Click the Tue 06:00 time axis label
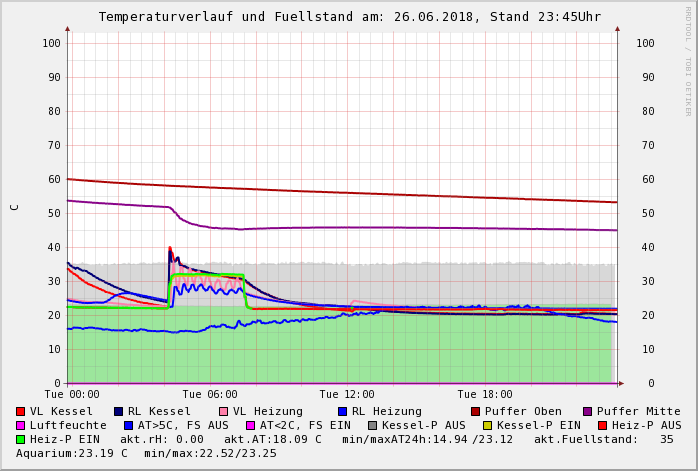Image resolution: width=698 pixels, height=471 pixels. [210, 395]
